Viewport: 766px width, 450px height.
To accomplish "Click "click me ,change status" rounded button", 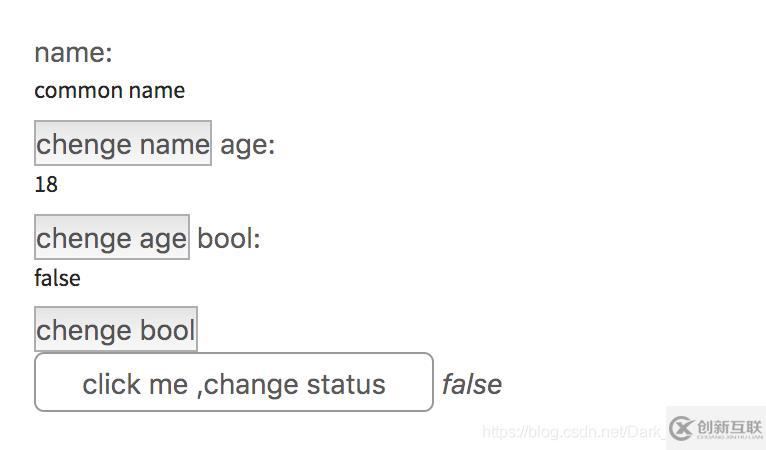I will point(234,382).
